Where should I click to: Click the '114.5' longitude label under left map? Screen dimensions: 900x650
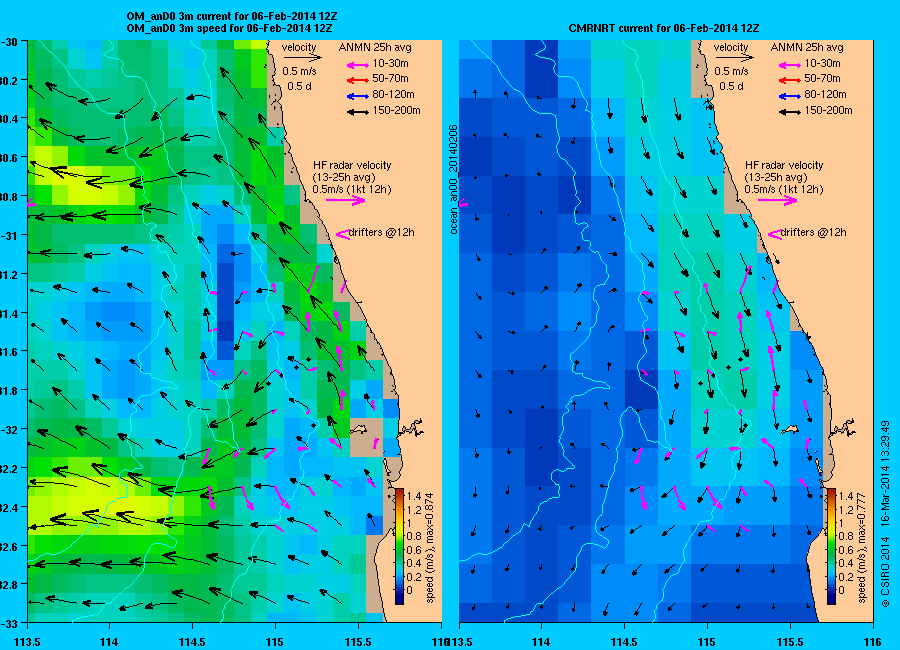click(192, 641)
